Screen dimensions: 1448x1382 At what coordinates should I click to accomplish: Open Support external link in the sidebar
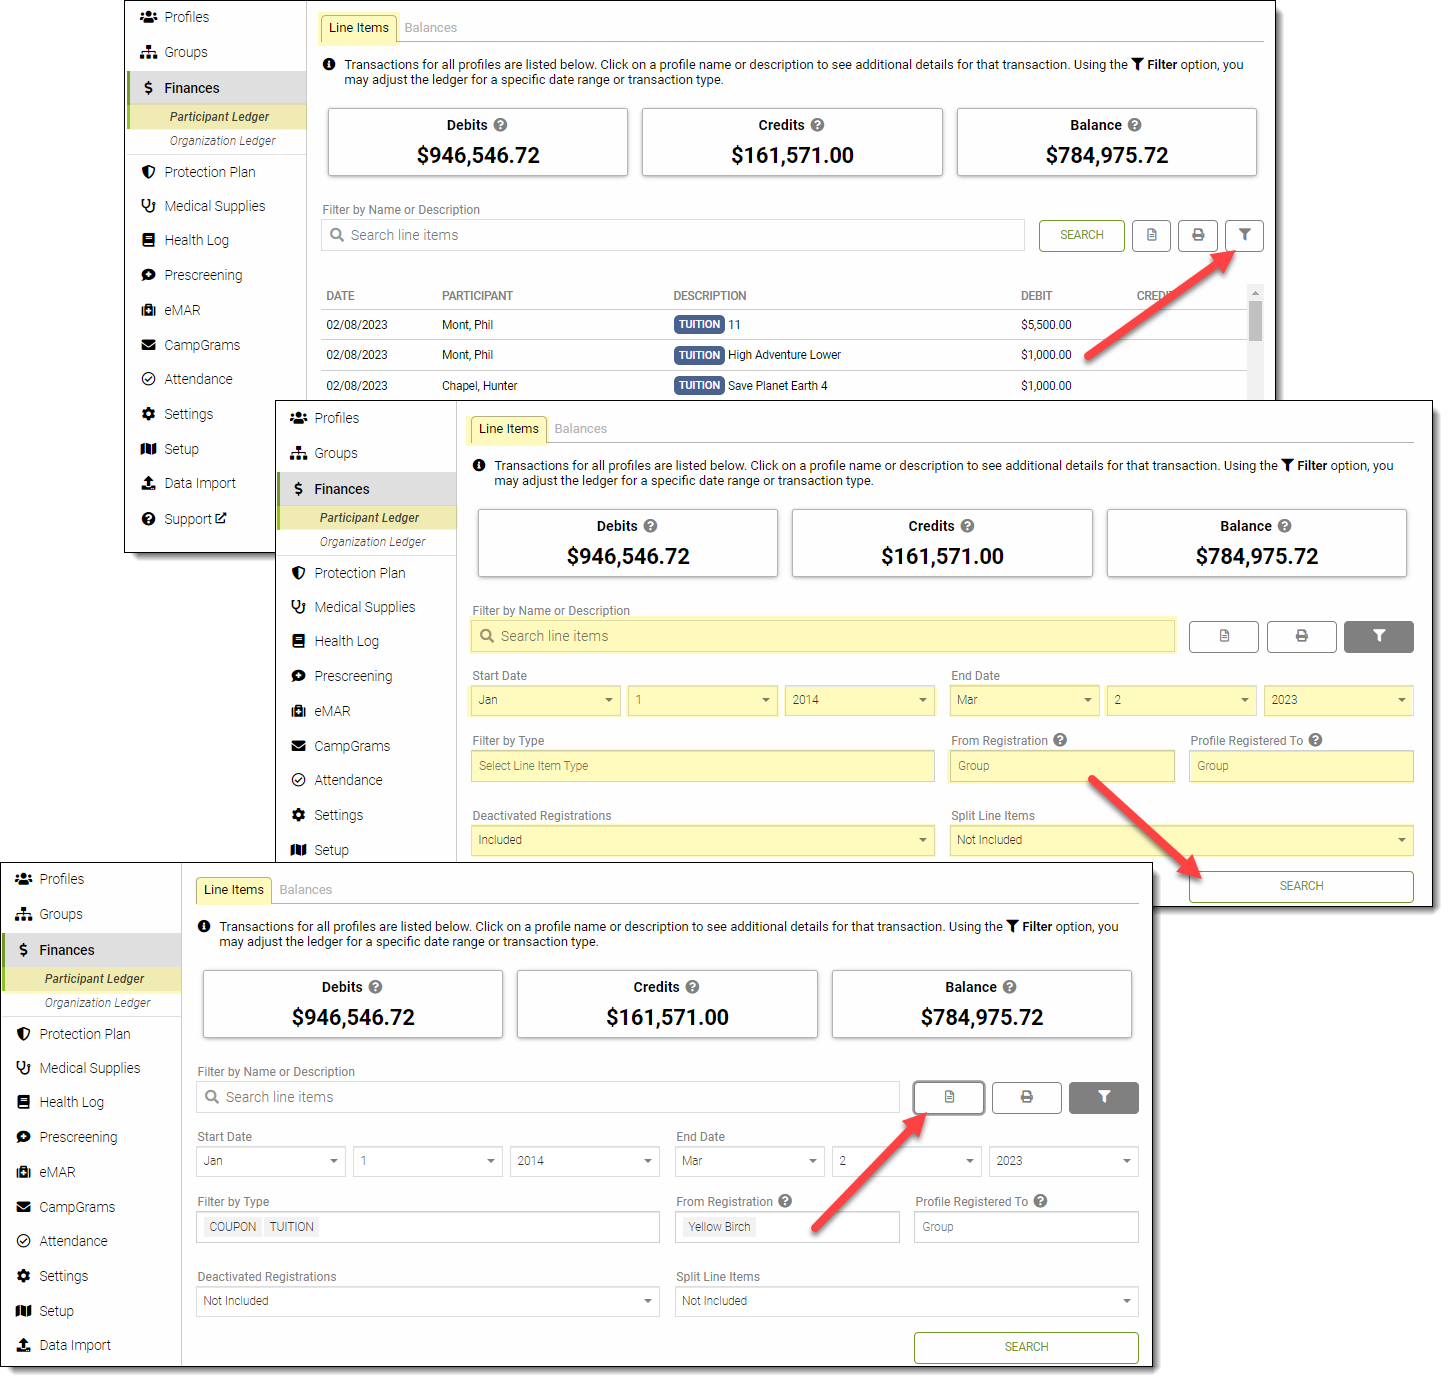click(x=195, y=519)
